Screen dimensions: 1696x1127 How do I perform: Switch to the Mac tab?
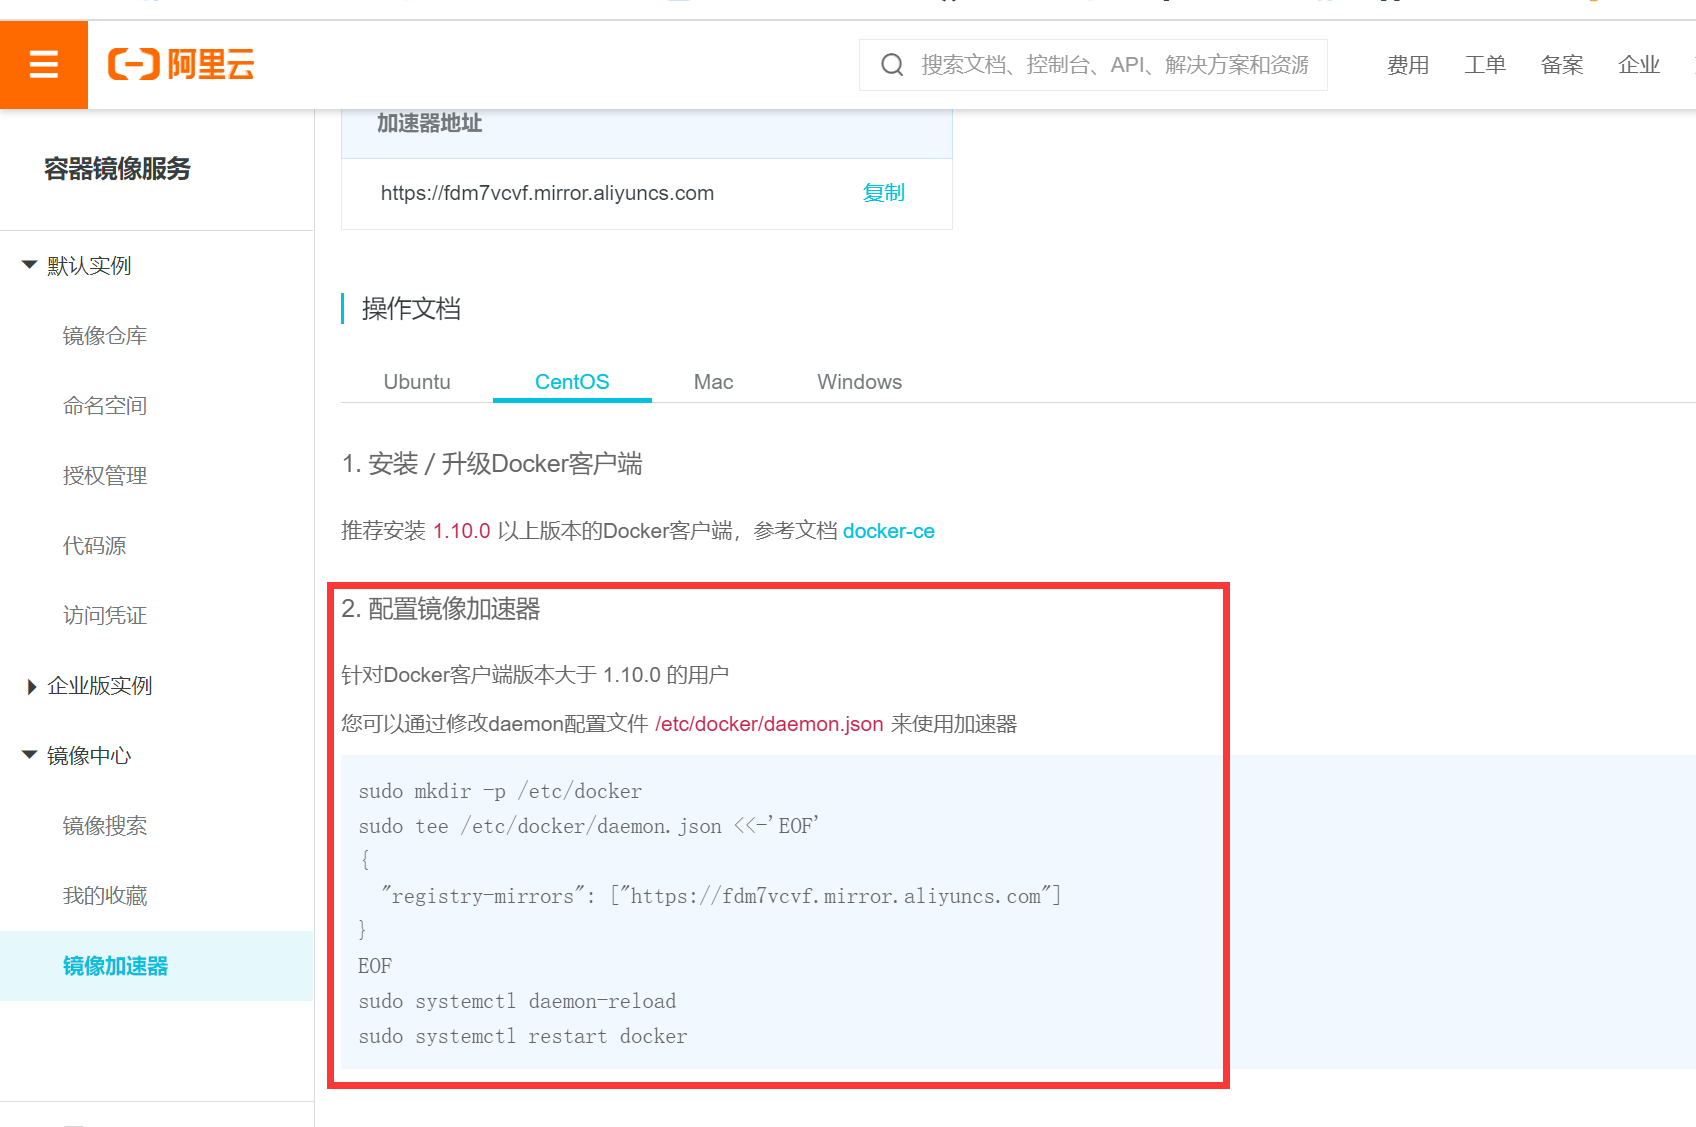(x=714, y=382)
